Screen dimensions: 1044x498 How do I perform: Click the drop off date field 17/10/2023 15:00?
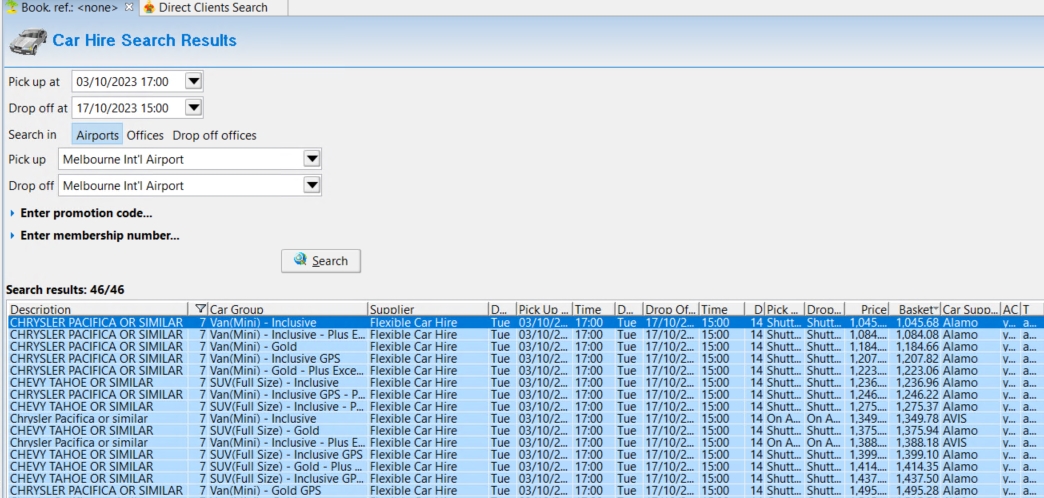127,108
